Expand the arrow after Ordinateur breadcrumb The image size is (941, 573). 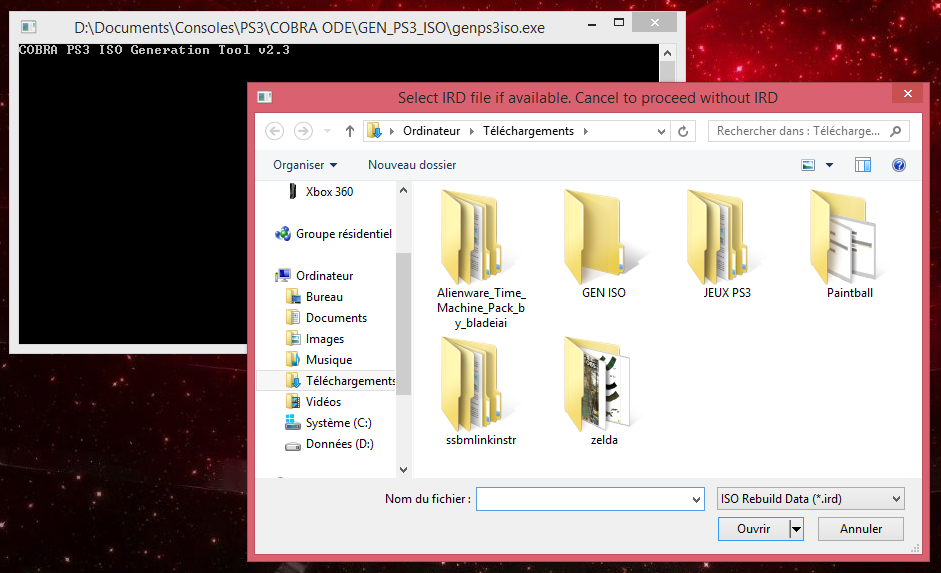tap(472, 131)
